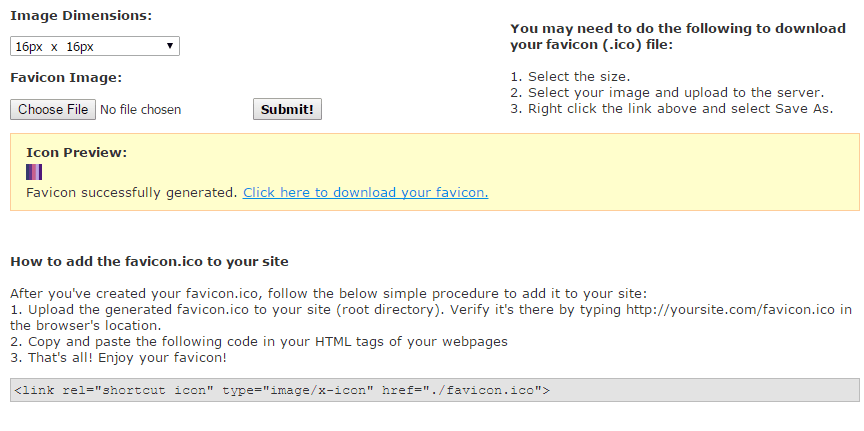Click inside the link rel shortcut icon code box
Image resolution: width=864 pixels, height=431 pixels.
click(x=435, y=390)
